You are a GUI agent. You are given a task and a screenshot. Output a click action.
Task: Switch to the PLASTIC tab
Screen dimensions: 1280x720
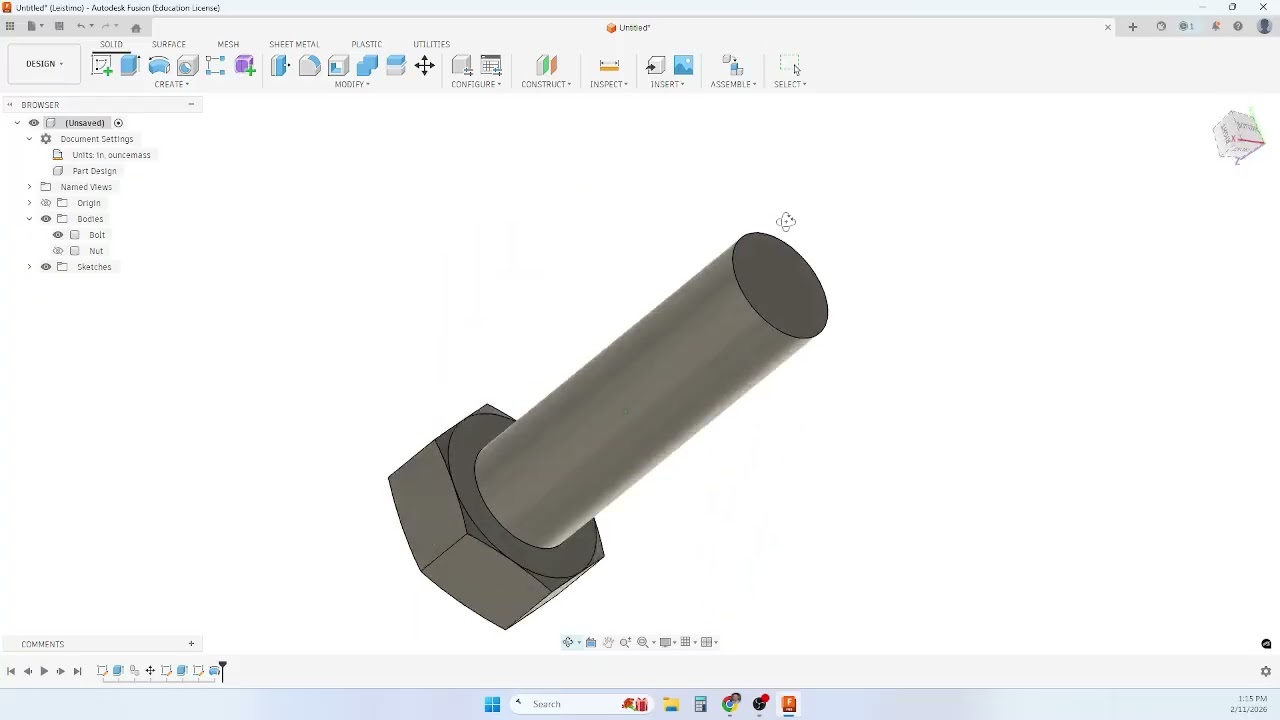(x=366, y=44)
